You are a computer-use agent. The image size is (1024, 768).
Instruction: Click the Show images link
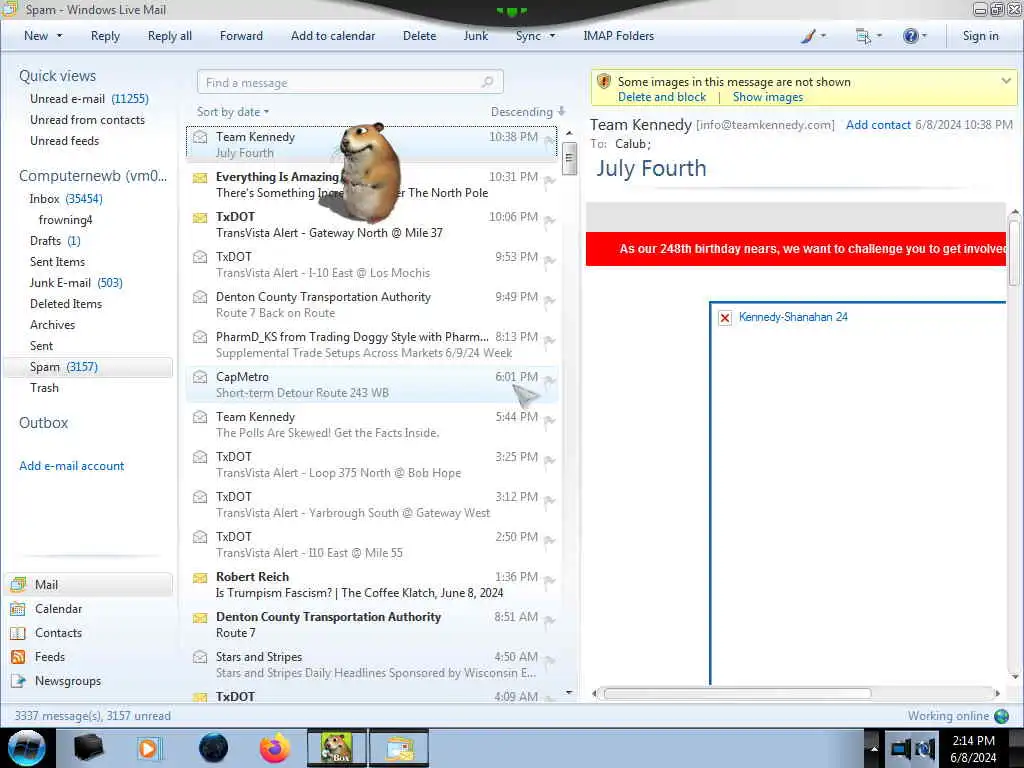pos(767,97)
